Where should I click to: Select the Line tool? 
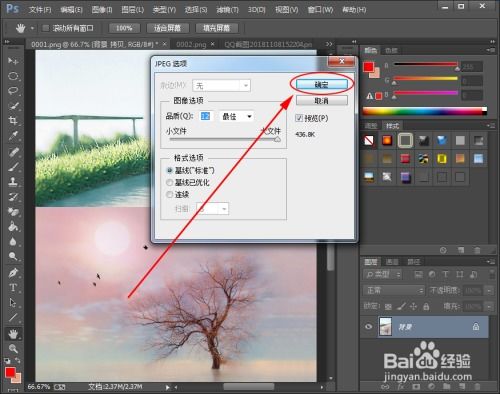(13, 317)
